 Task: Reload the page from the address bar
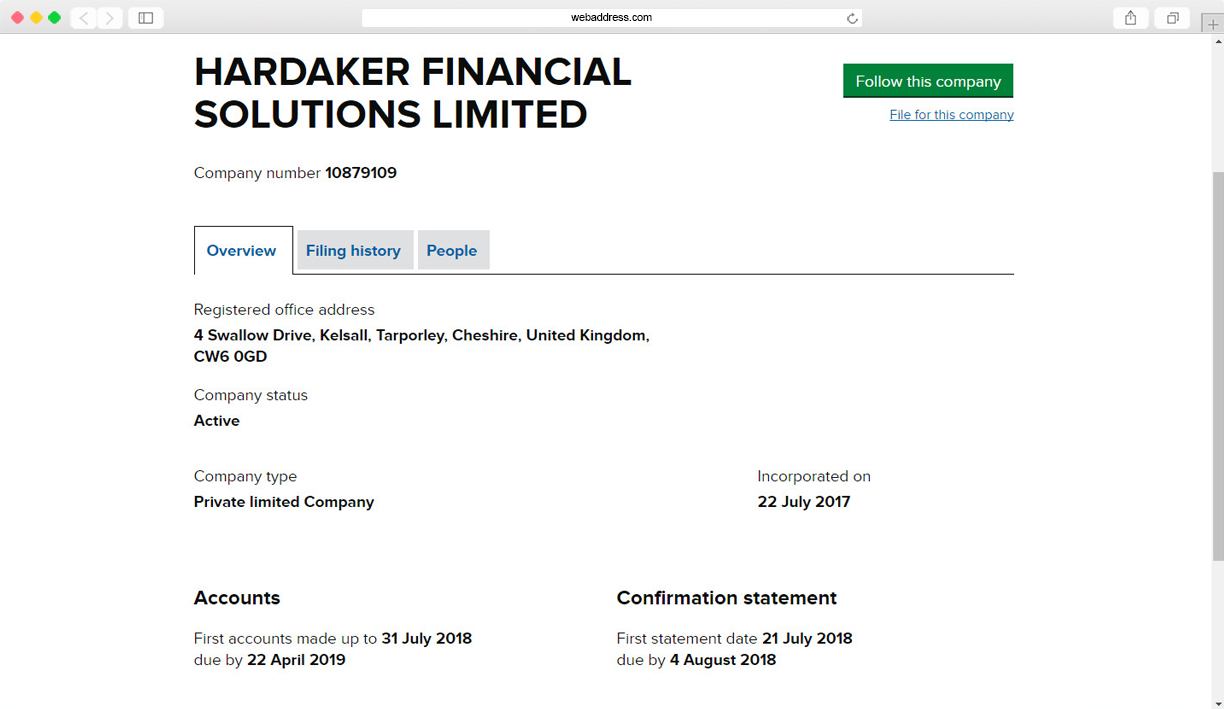click(x=852, y=18)
